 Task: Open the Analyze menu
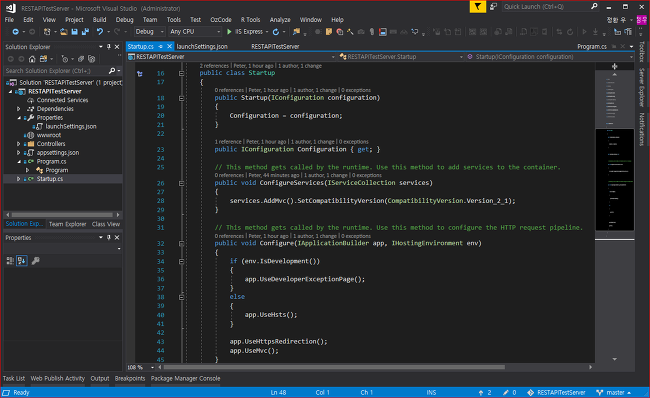[x=280, y=19]
